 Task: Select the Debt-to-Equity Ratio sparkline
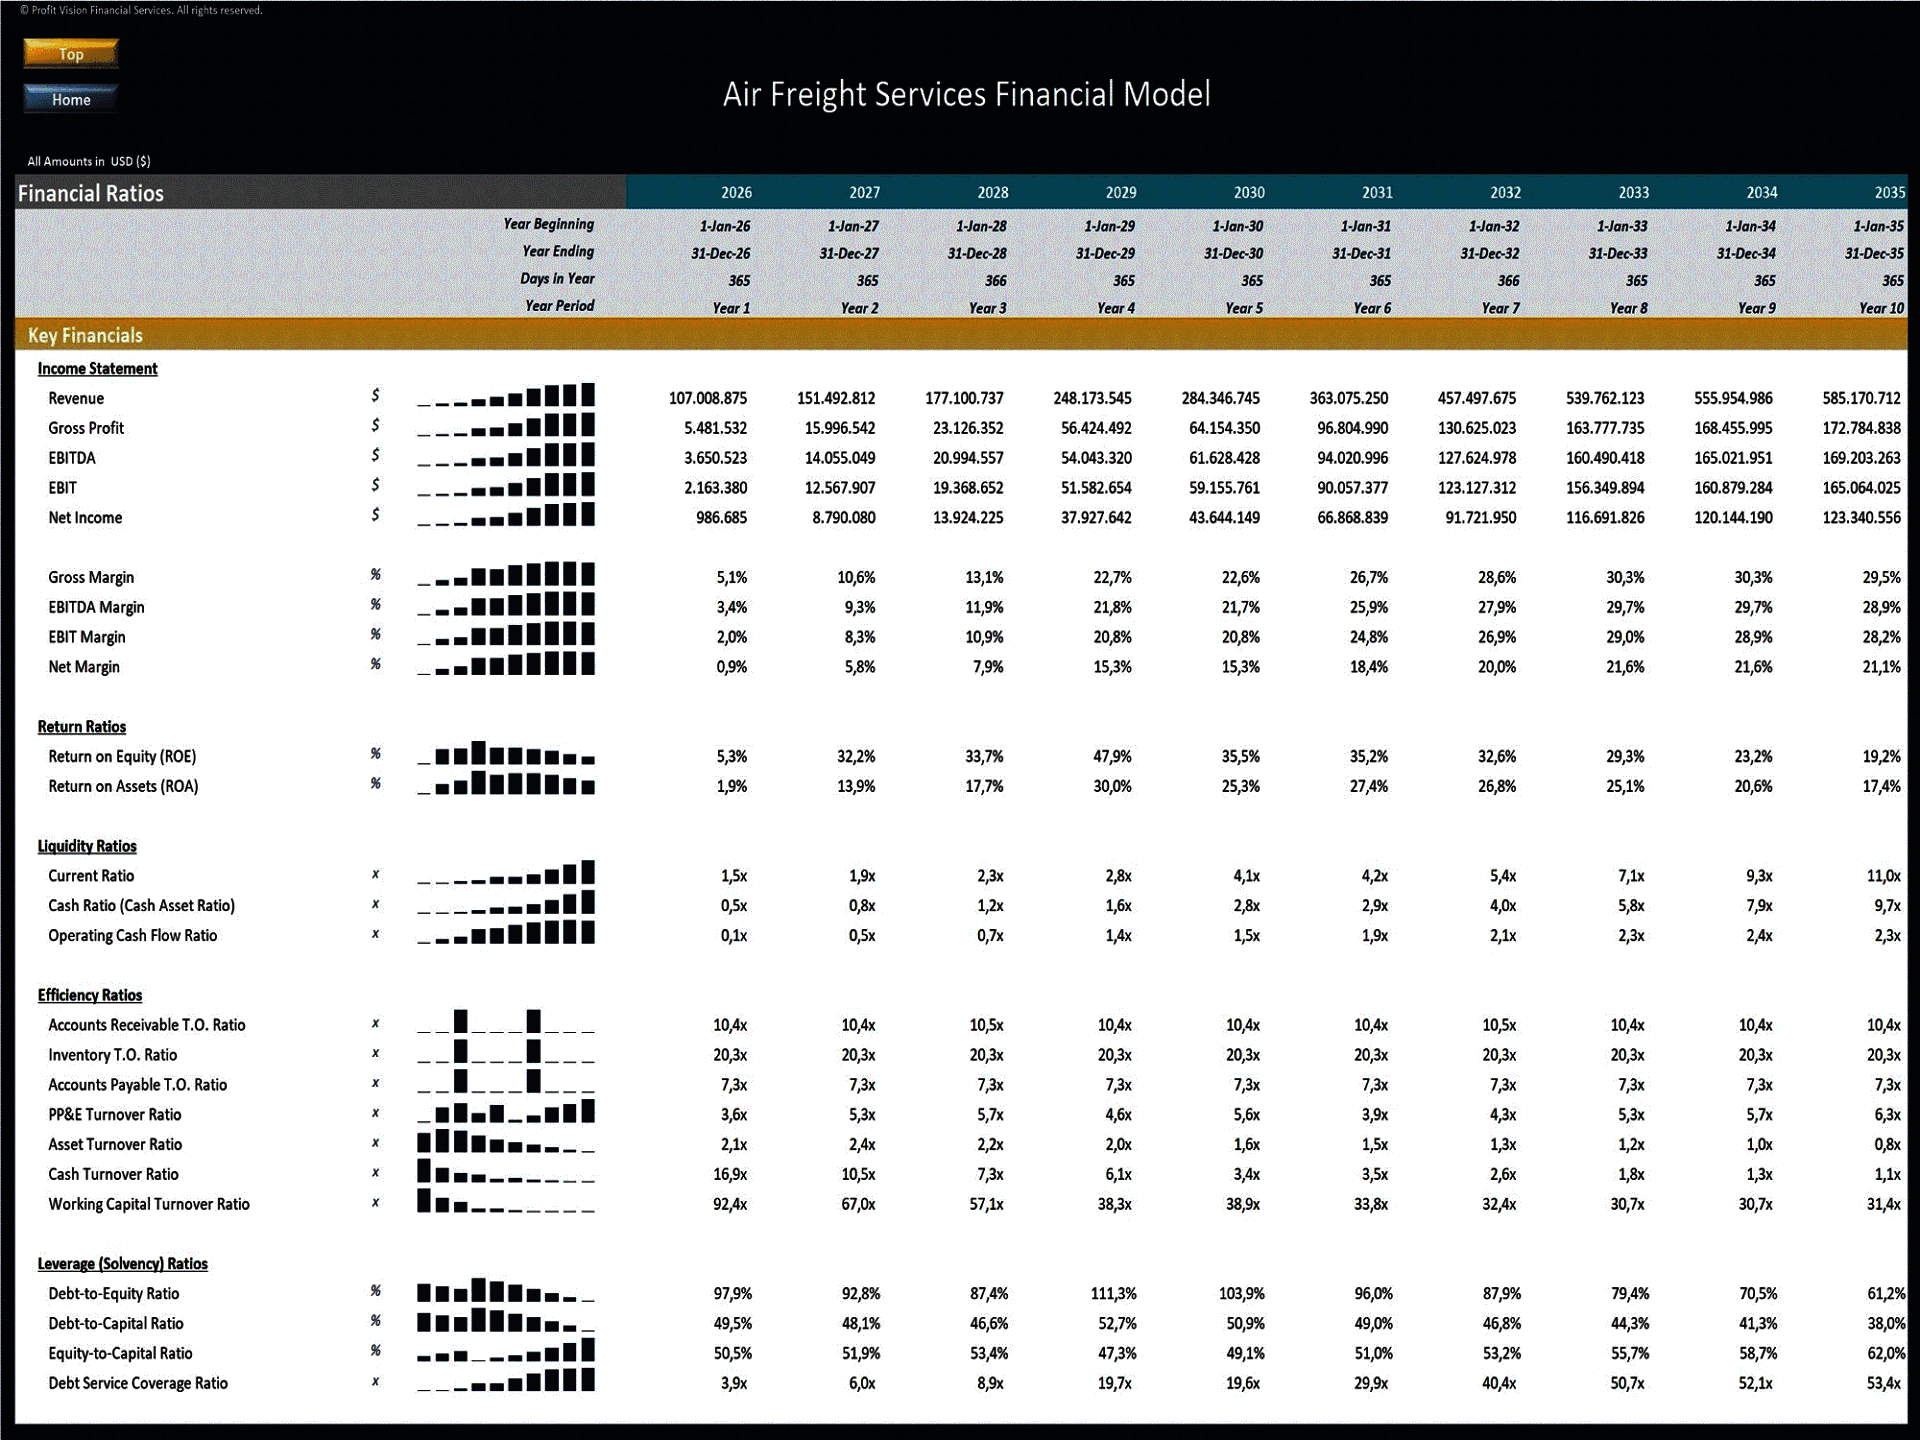[505, 1293]
